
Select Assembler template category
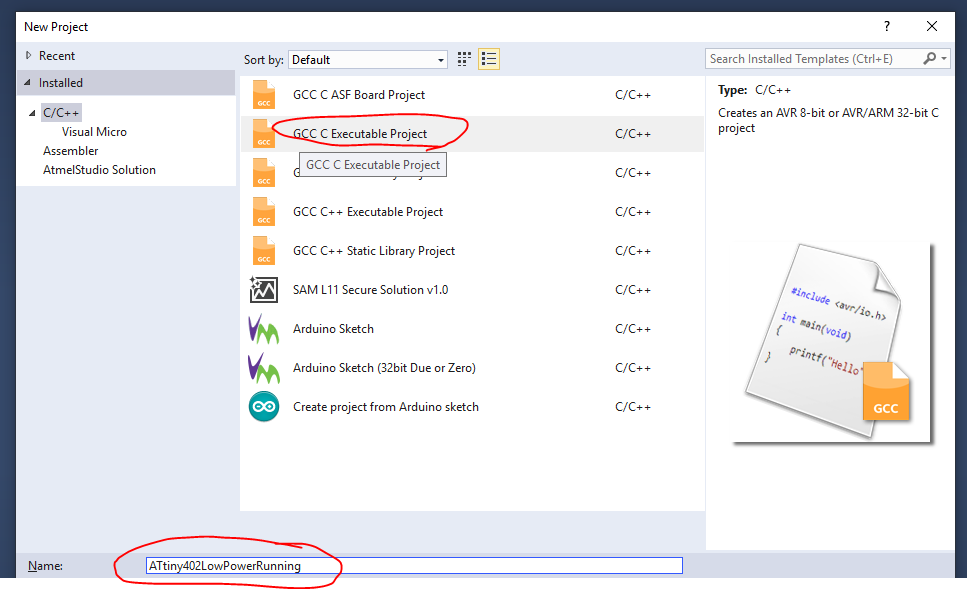pos(70,151)
